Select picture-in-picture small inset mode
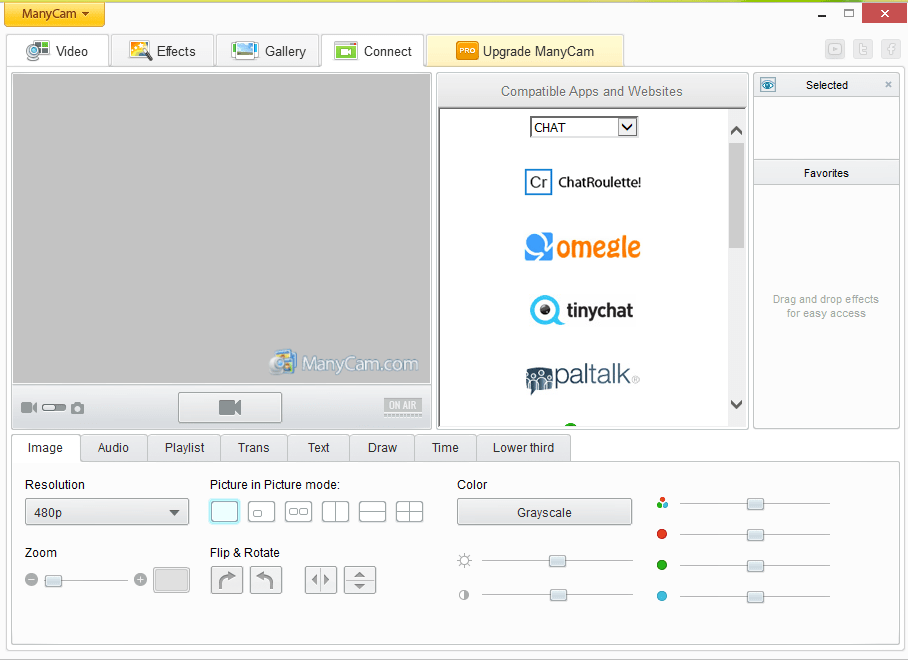The image size is (908, 660). click(261, 512)
